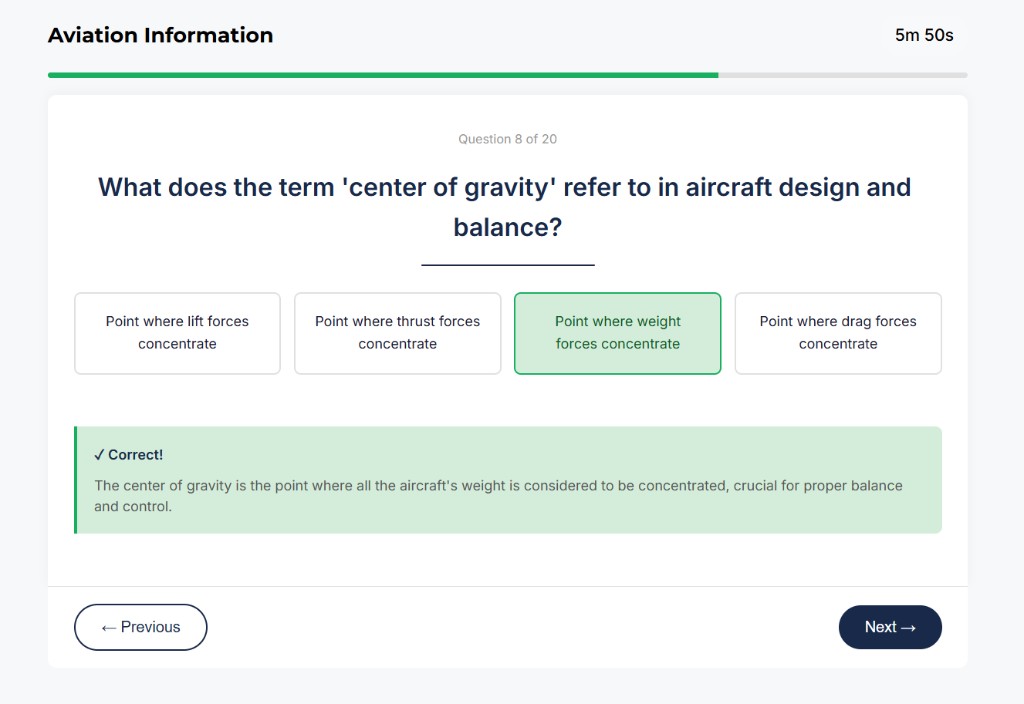Select answer 'Point where weight forces concentrate'
The image size is (1024, 704).
(x=617, y=333)
